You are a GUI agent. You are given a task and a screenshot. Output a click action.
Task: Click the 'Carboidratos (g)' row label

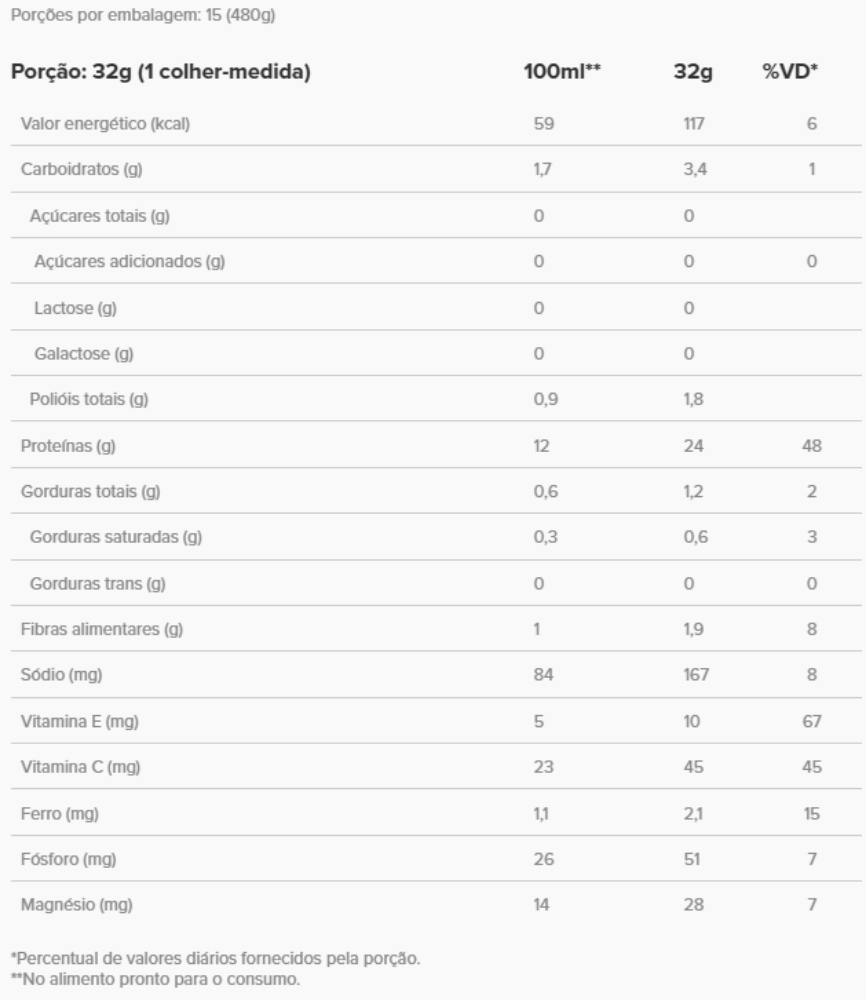tap(82, 170)
